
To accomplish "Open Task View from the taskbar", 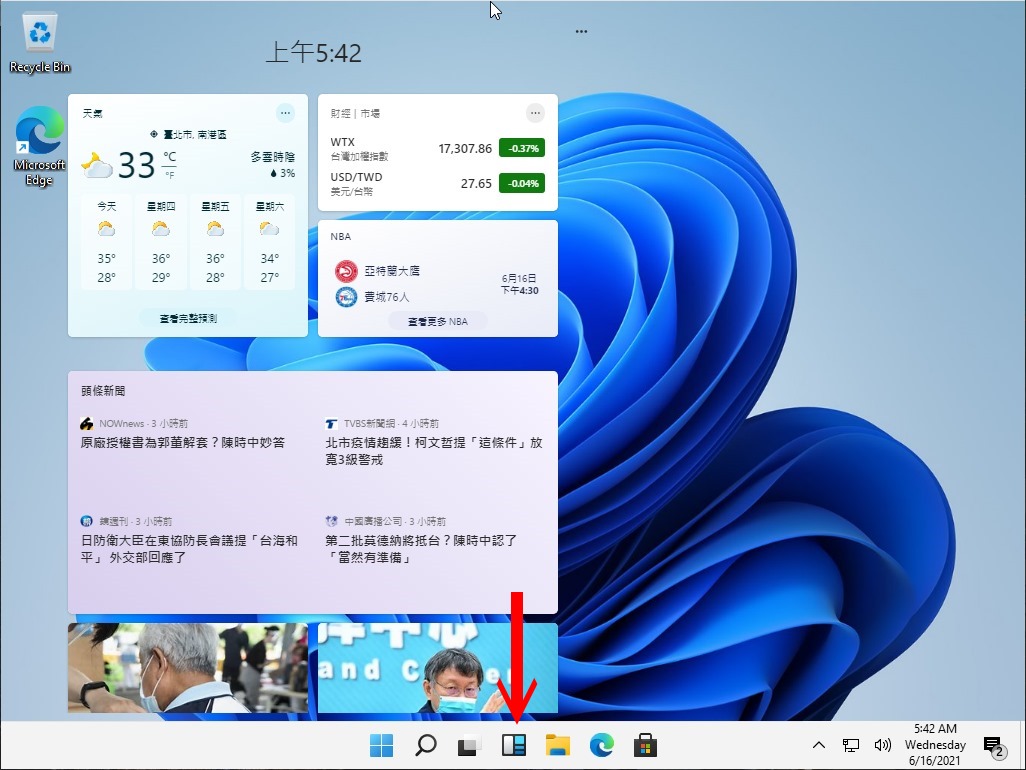I will point(469,744).
